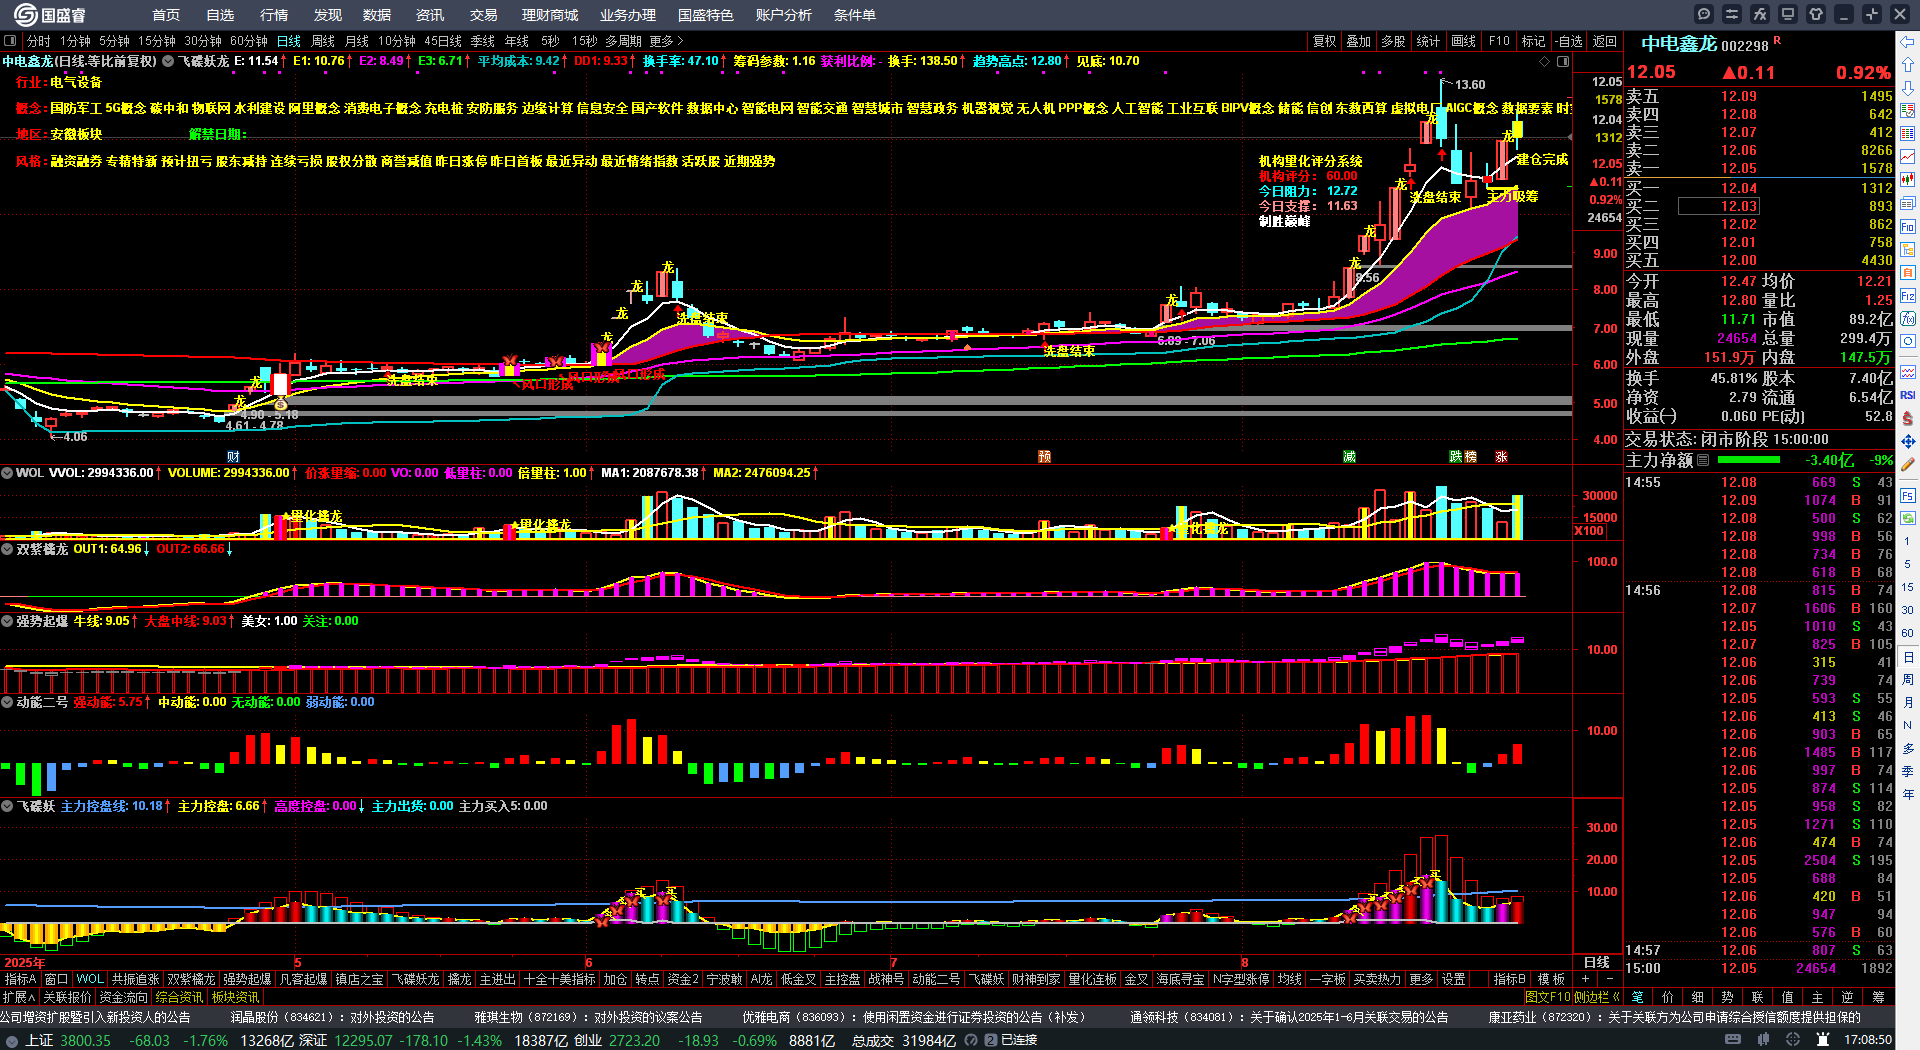Click the down arrow icon in right sidebar
Image resolution: width=1920 pixels, height=1050 pixels.
click(1908, 88)
